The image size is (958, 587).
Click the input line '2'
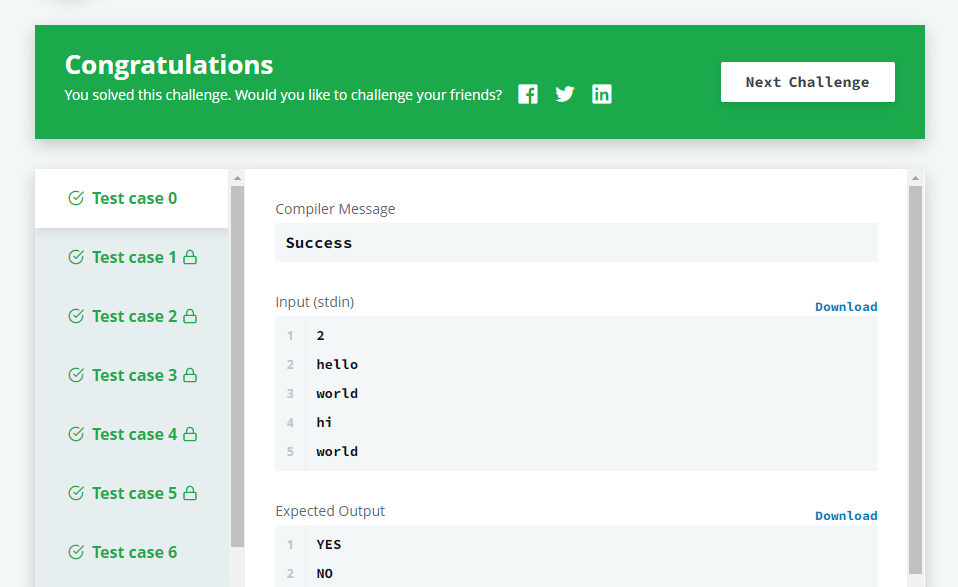pyautogui.click(x=320, y=335)
